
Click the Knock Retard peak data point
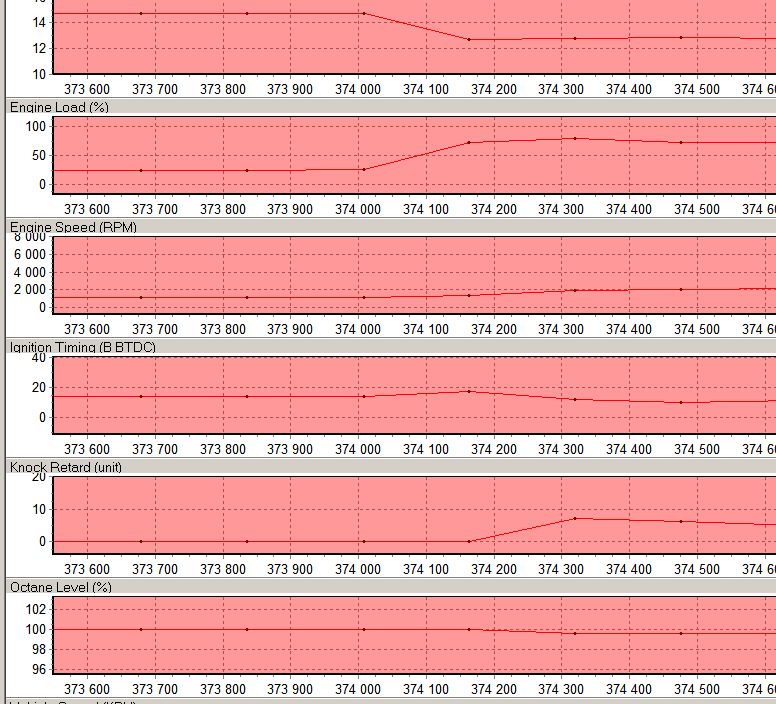tap(575, 518)
